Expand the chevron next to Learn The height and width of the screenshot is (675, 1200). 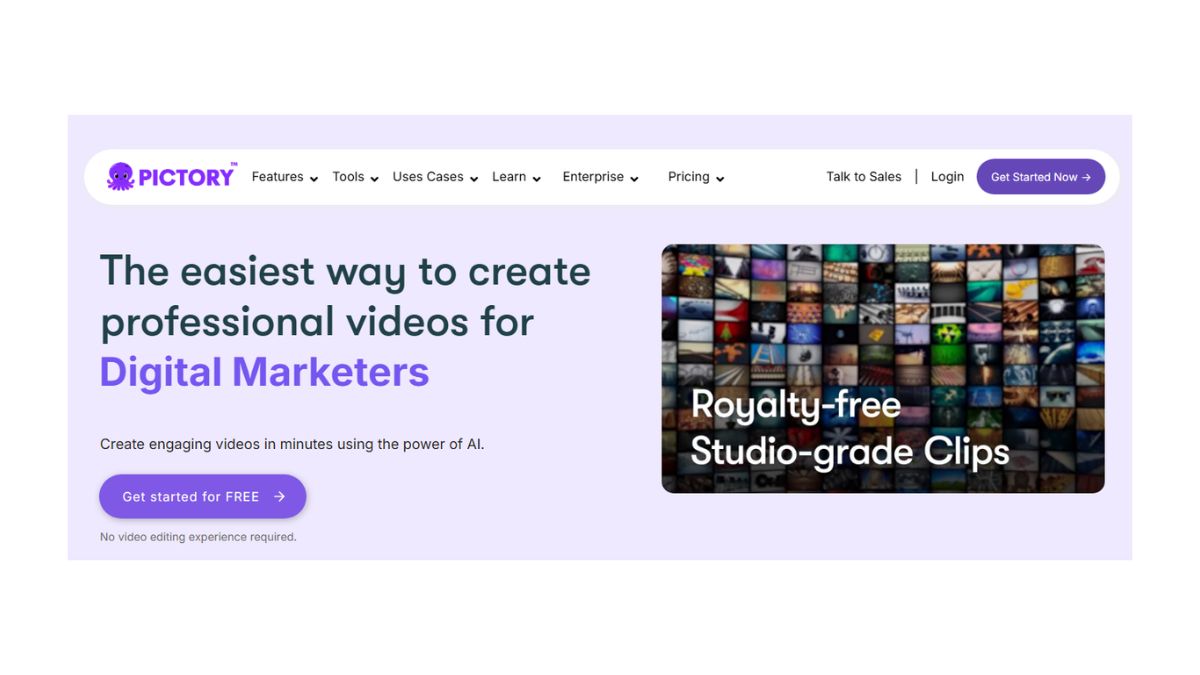click(x=536, y=179)
